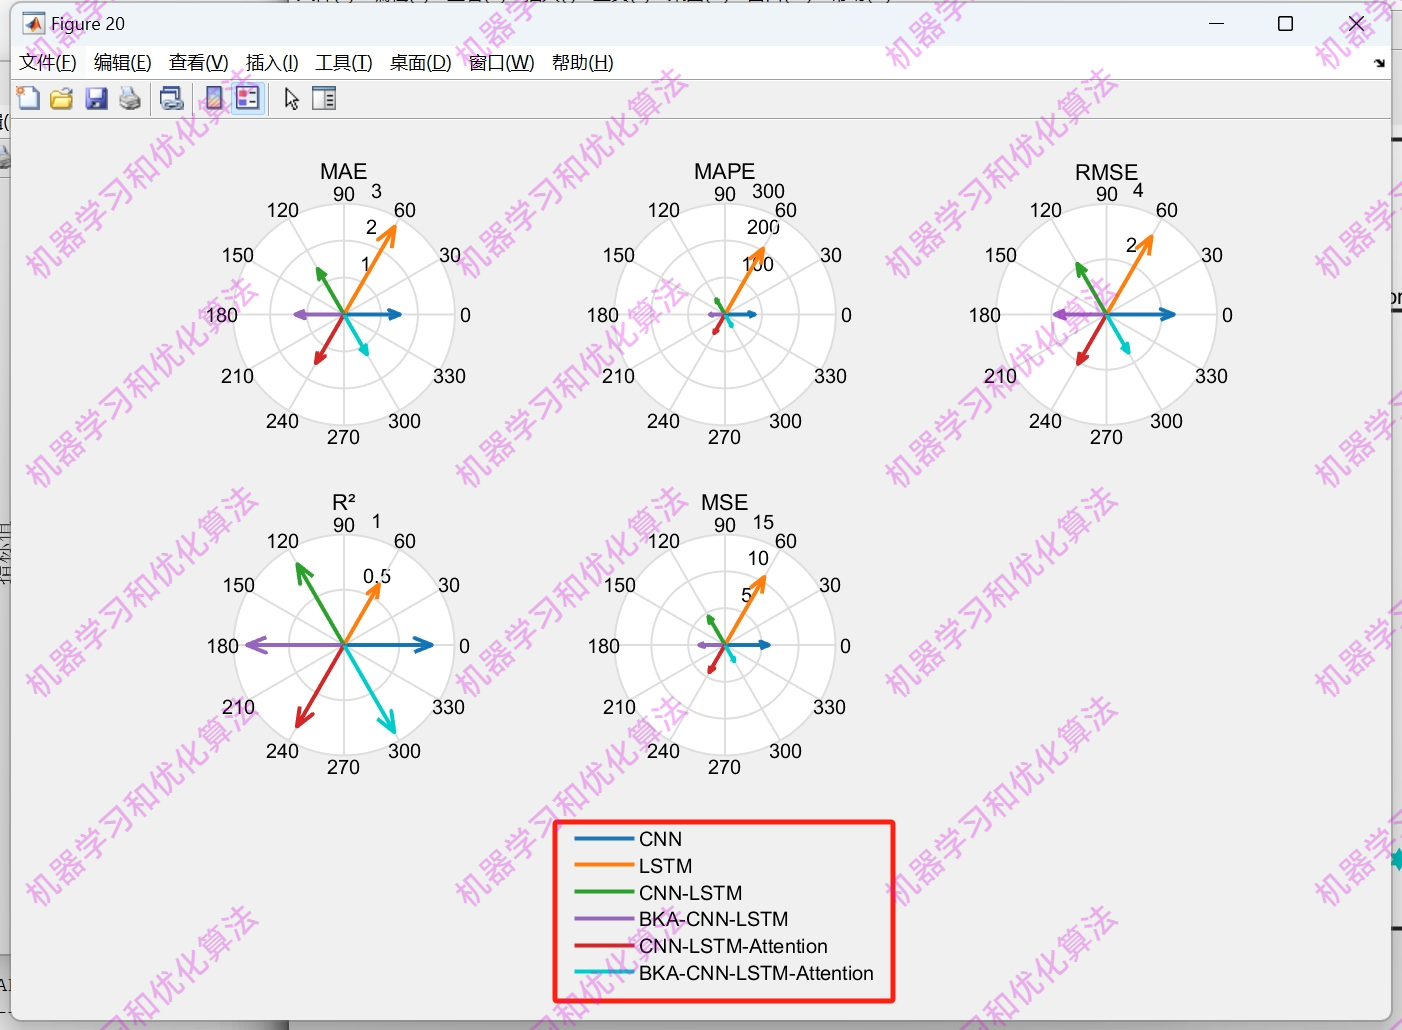This screenshot has width=1402, height=1030.
Task: Insert a colorbar using the toolbar icon
Action: pos(214,98)
